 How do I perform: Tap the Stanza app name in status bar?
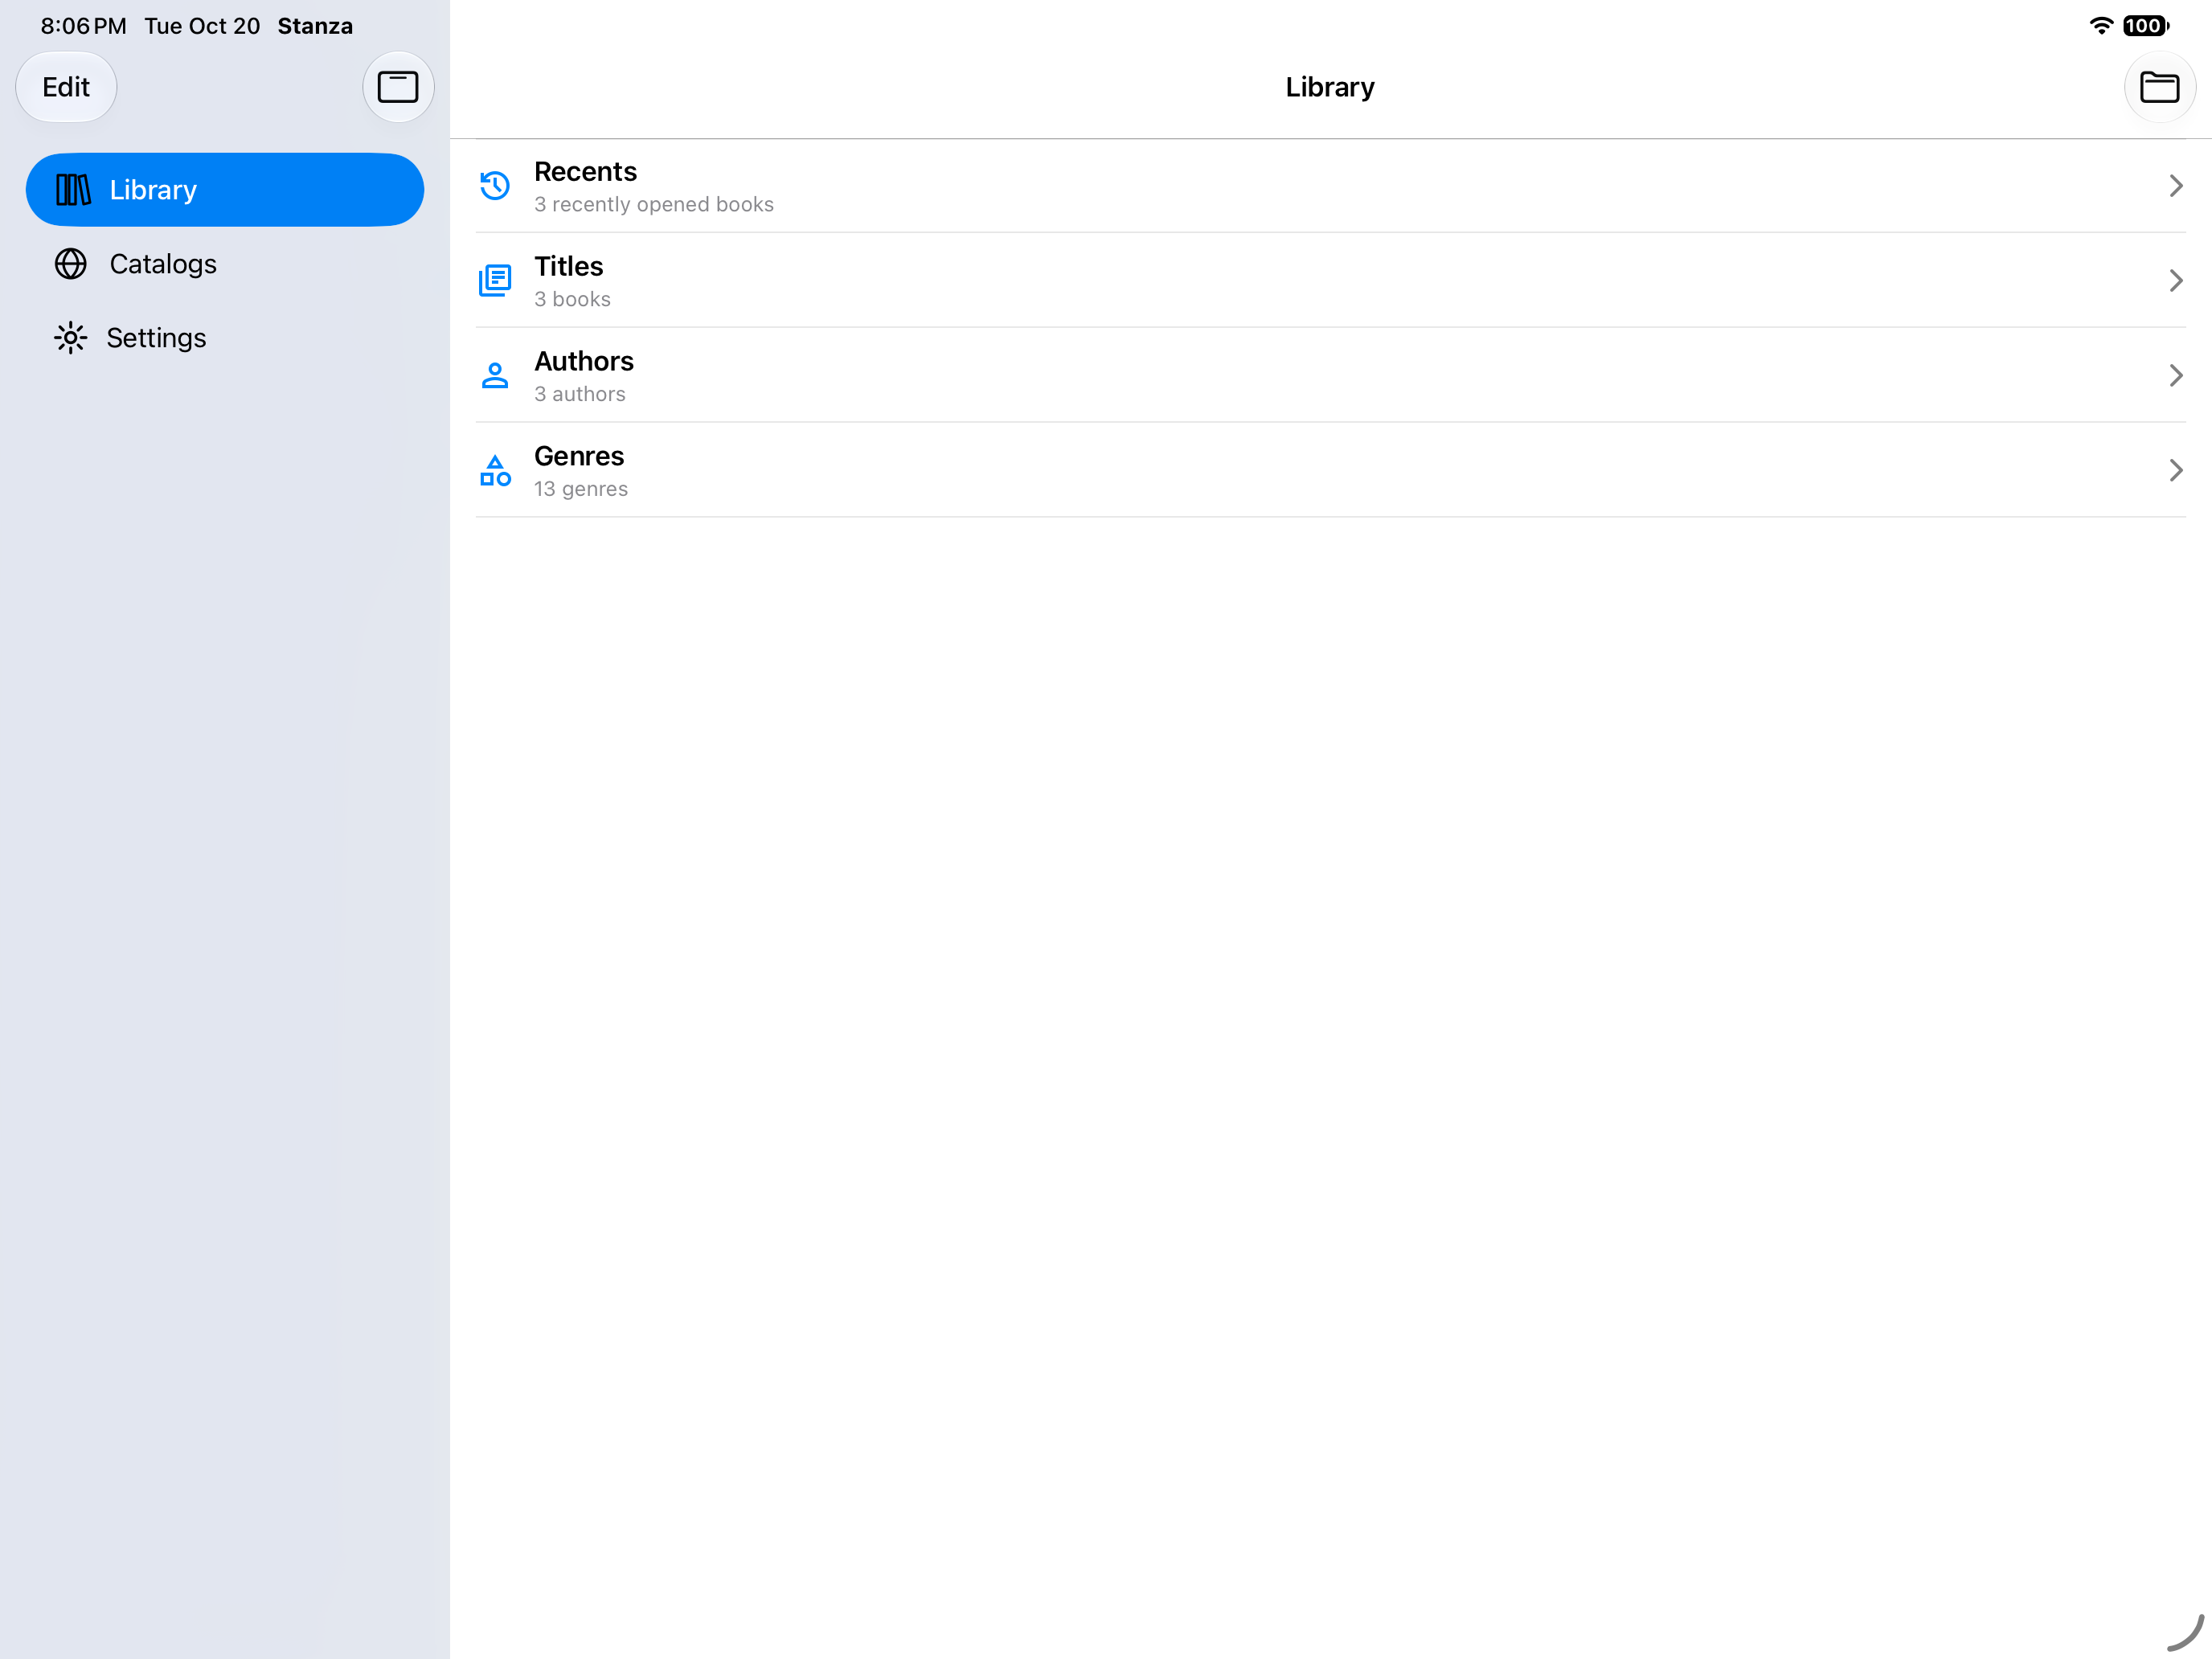[x=315, y=26]
